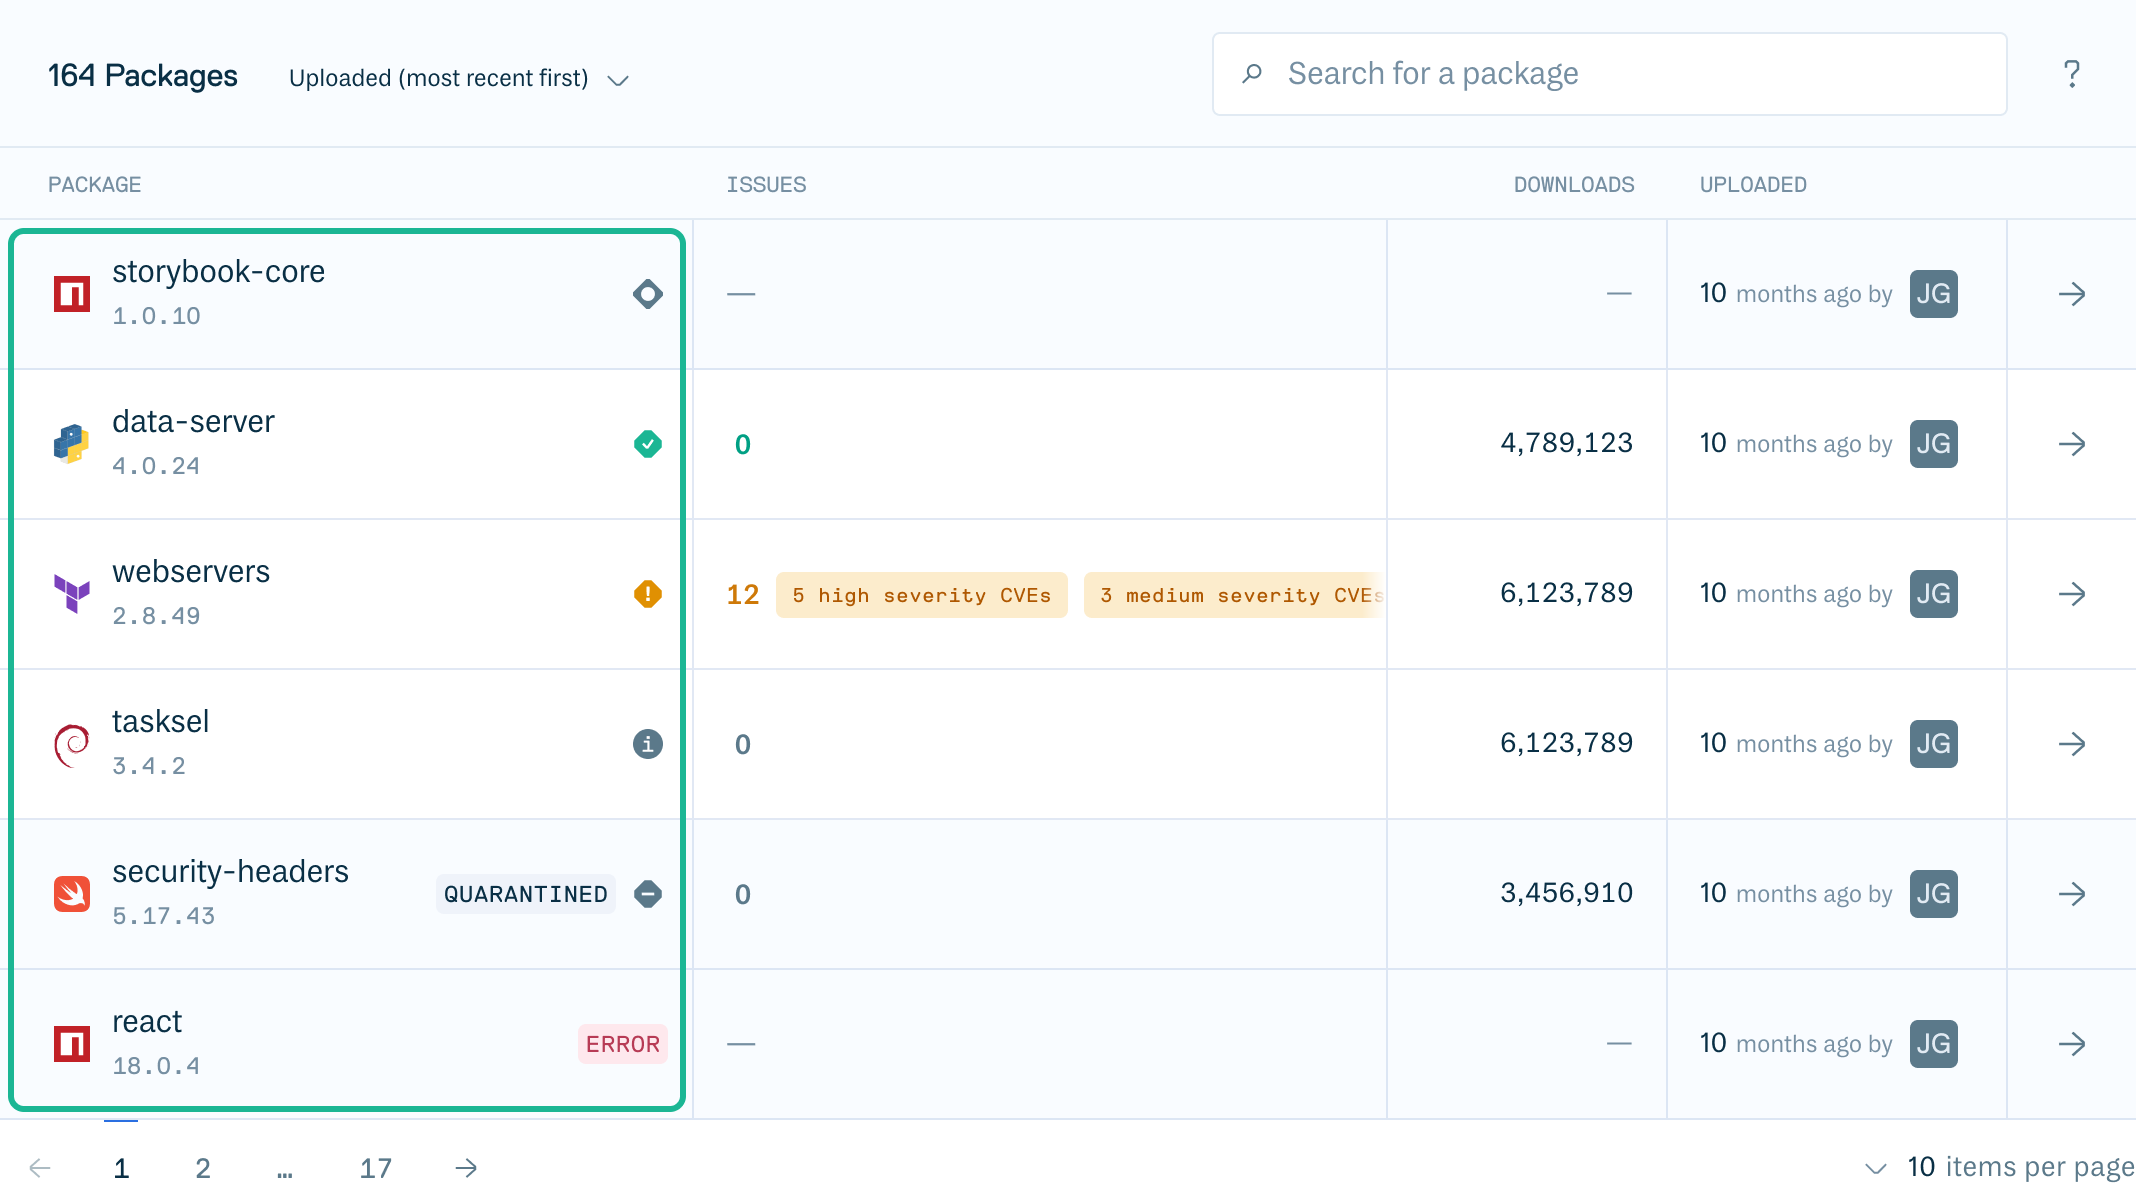Click the npm icon for react

click(x=72, y=1044)
